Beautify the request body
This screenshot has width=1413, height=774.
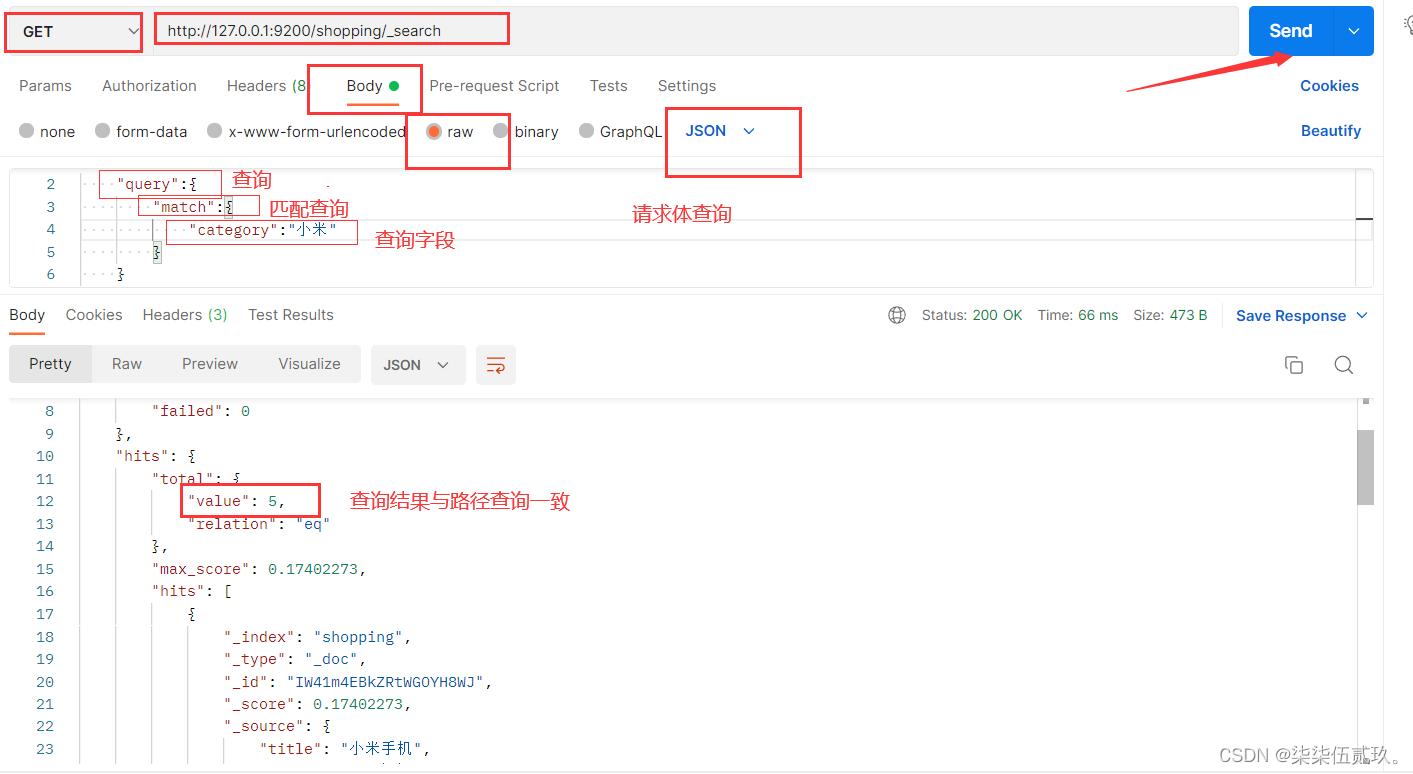point(1331,131)
